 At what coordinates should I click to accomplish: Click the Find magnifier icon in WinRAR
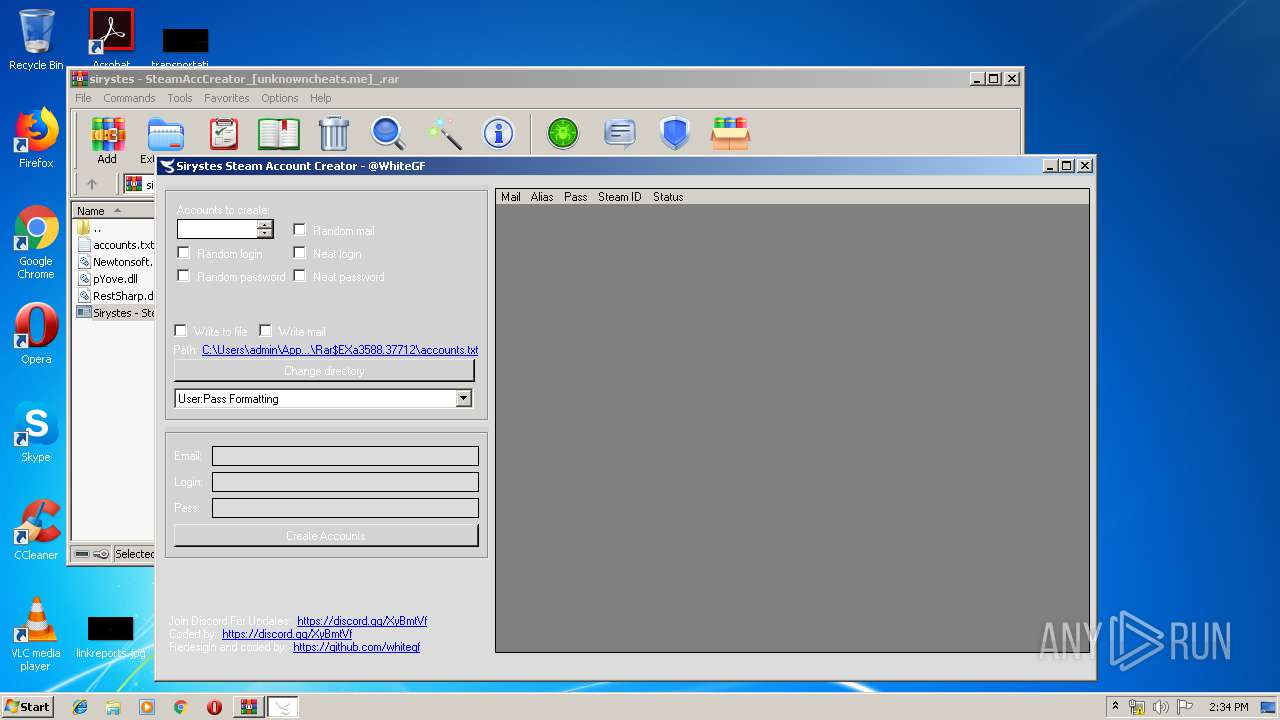click(x=388, y=134)
